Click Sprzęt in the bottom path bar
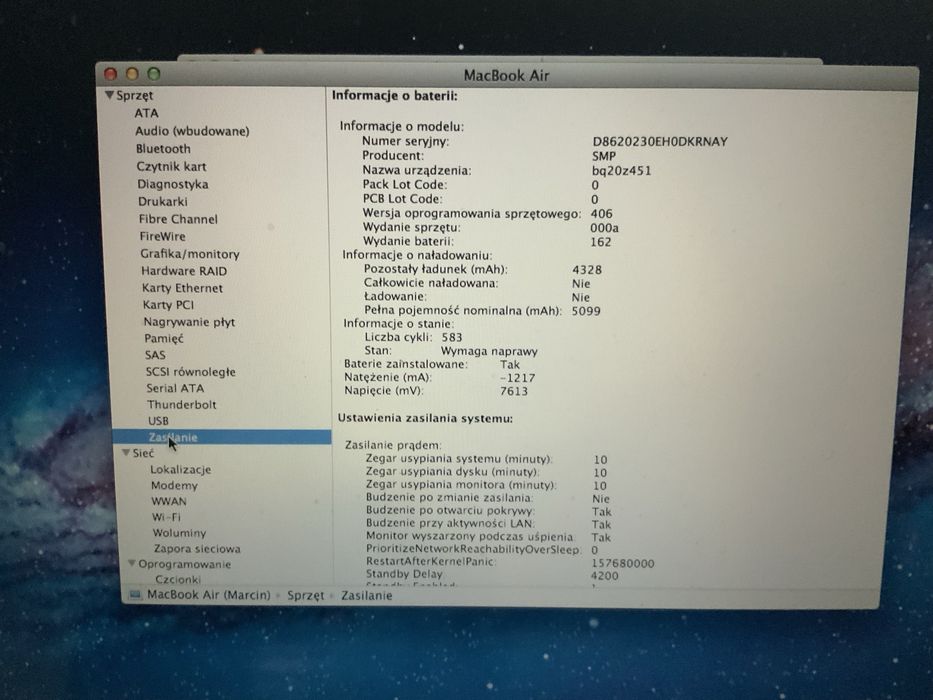The height and width of the screenshot is (700, 933). (306, 595)
